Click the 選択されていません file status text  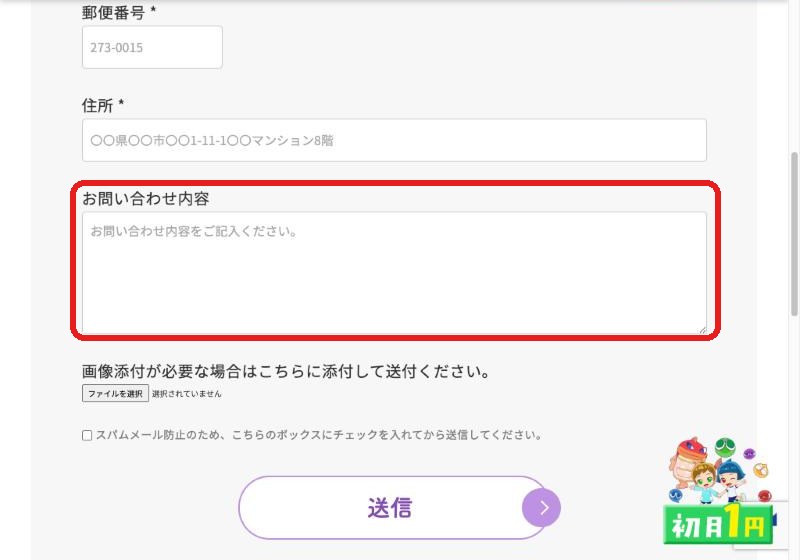(187, 394)
